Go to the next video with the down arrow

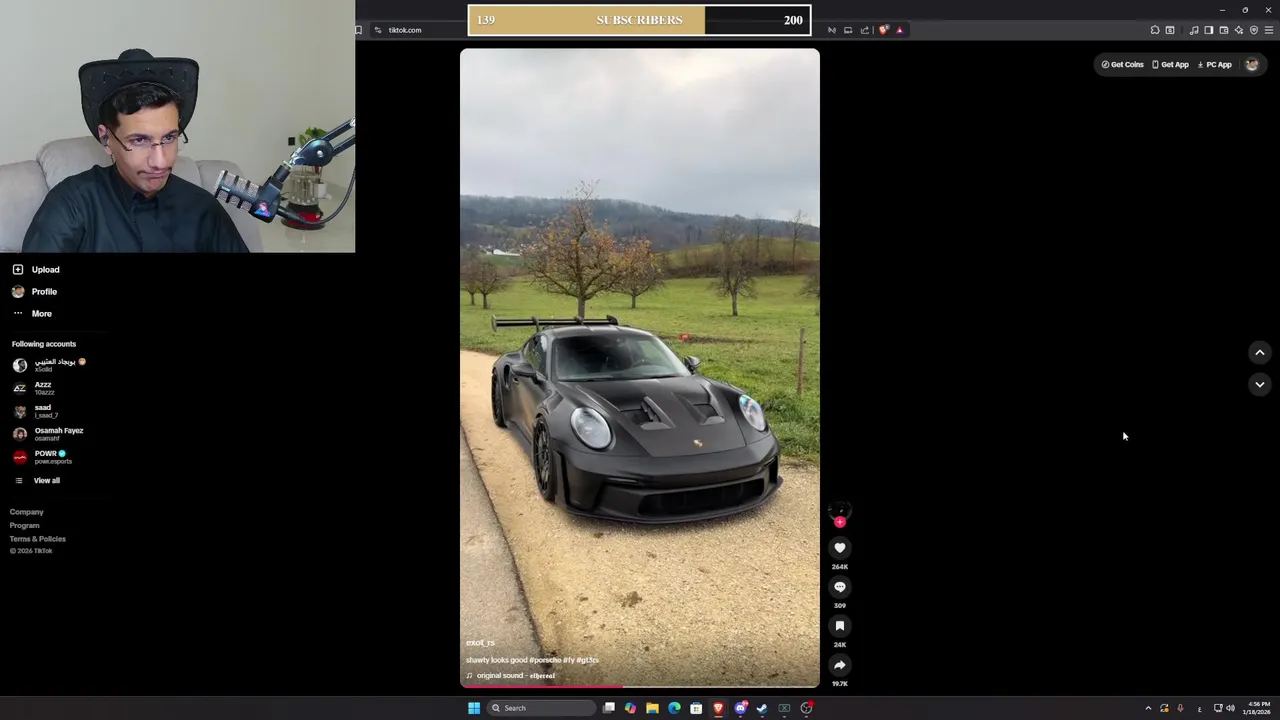[x=1260, y=384]
